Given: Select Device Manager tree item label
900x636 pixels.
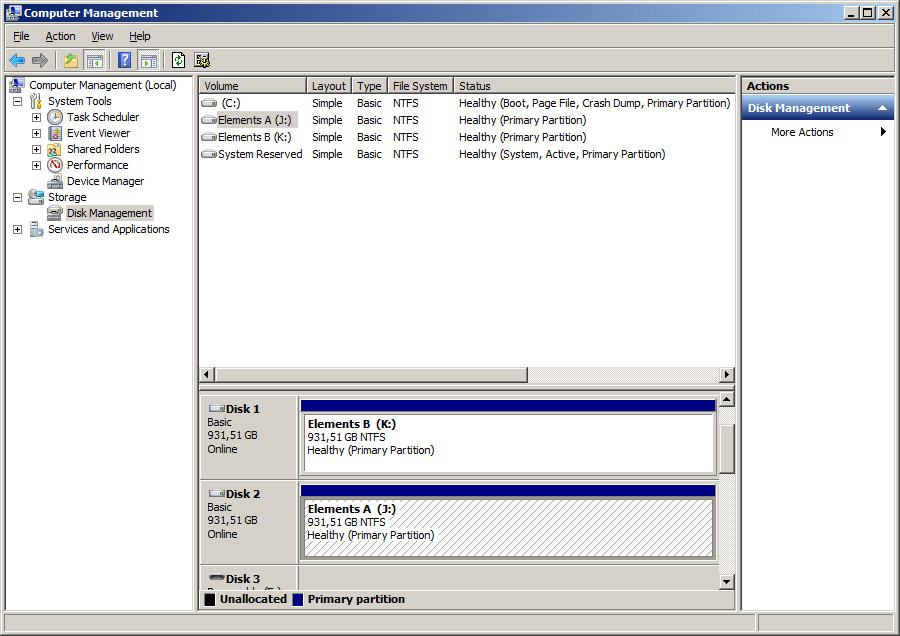Looking at the screenshot, I should (106, 181).
